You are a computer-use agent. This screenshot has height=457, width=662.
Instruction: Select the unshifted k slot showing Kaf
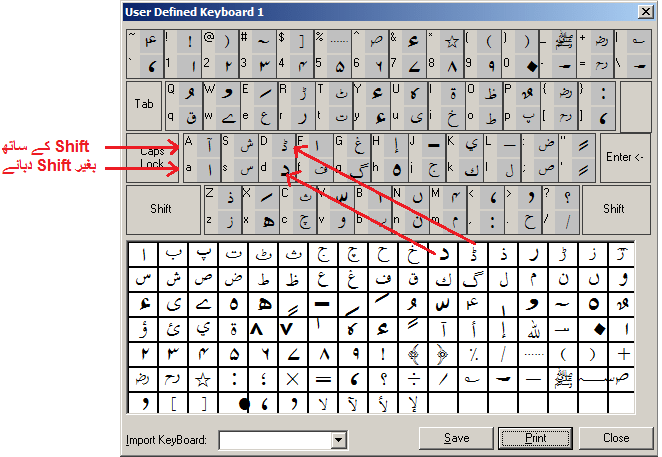[472, 171]
